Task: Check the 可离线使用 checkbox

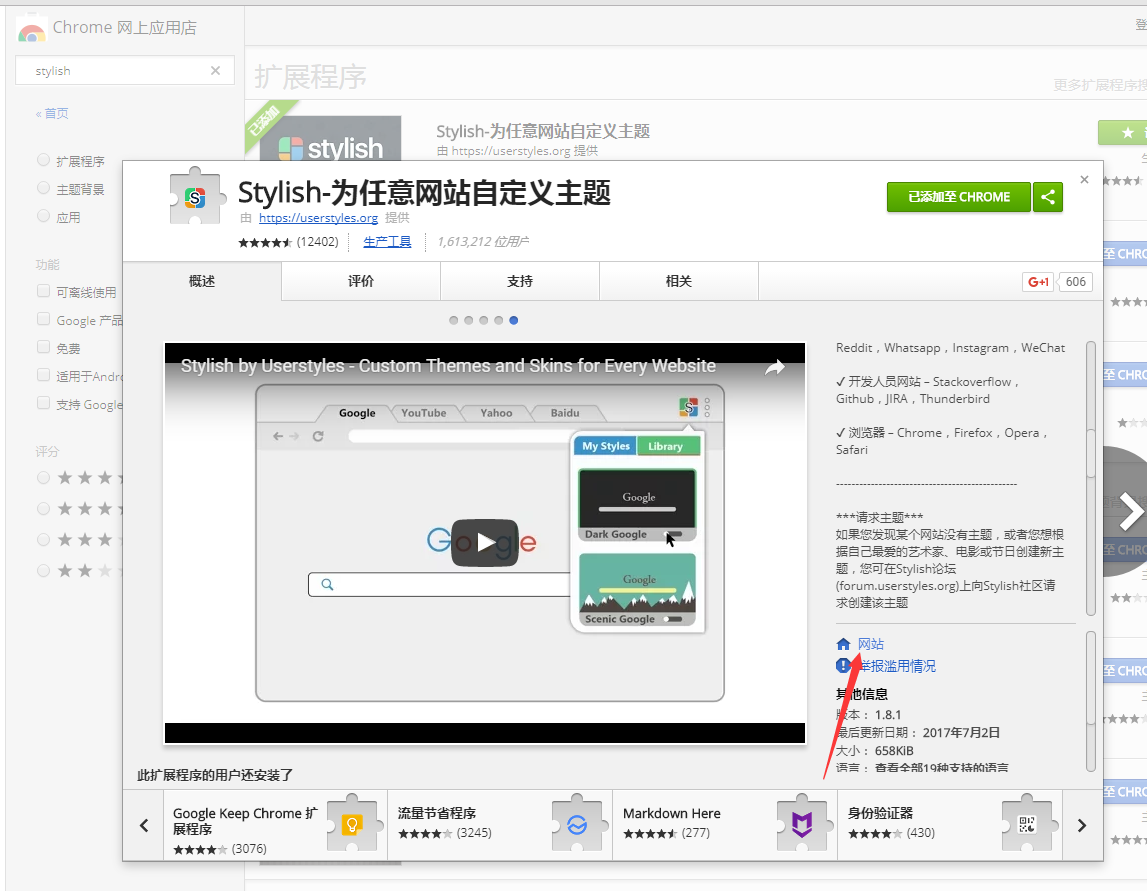Action: click(43, 291)
